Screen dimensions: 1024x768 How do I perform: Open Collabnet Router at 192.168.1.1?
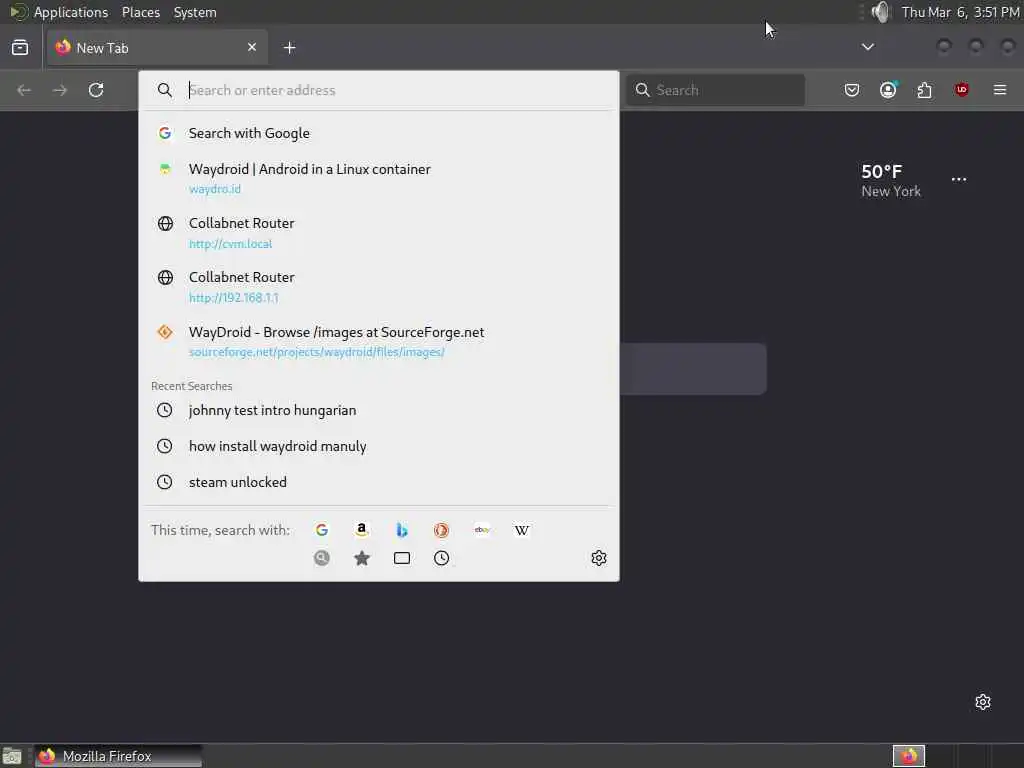click(x=379, y=287)
